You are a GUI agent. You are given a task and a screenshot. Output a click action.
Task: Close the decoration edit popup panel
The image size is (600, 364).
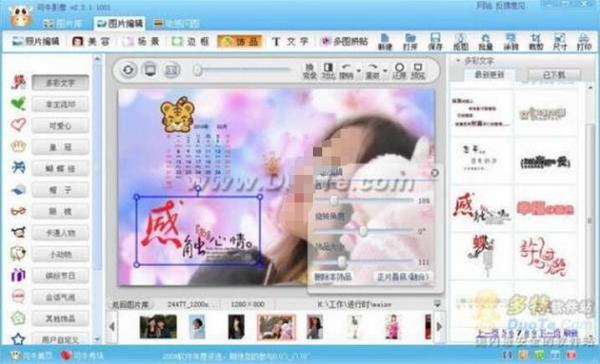pos(435,173)
